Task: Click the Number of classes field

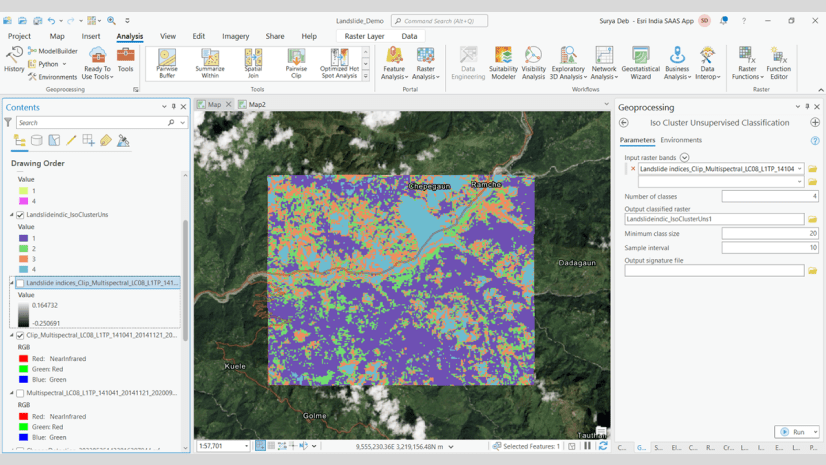Action: click(x=770, y=196)
